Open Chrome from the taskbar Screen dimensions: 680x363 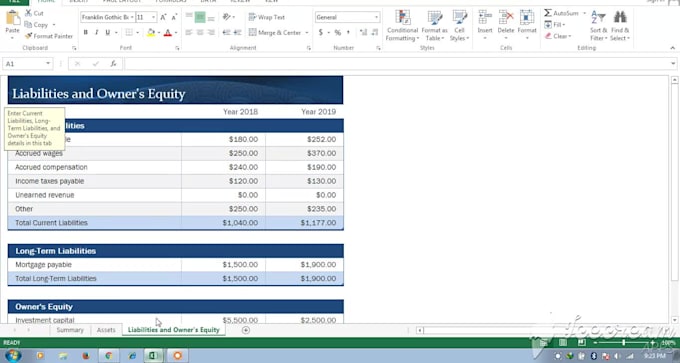click(x=108, y=356)
